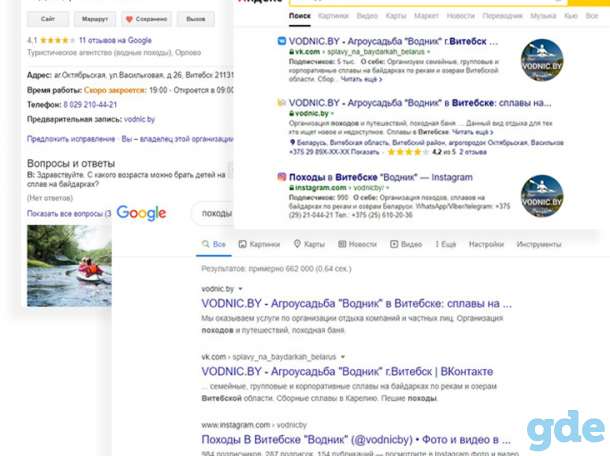Click the heart icon on Сохранено button
This screenshot has height=456, width=610.
coord(129,19)
